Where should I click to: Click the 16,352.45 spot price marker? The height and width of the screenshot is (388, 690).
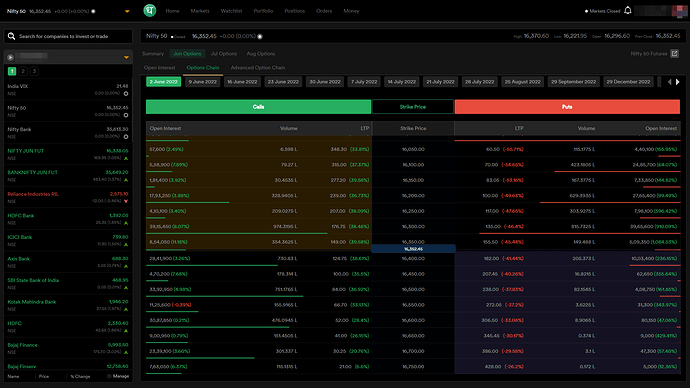click(x=413, y=249)
